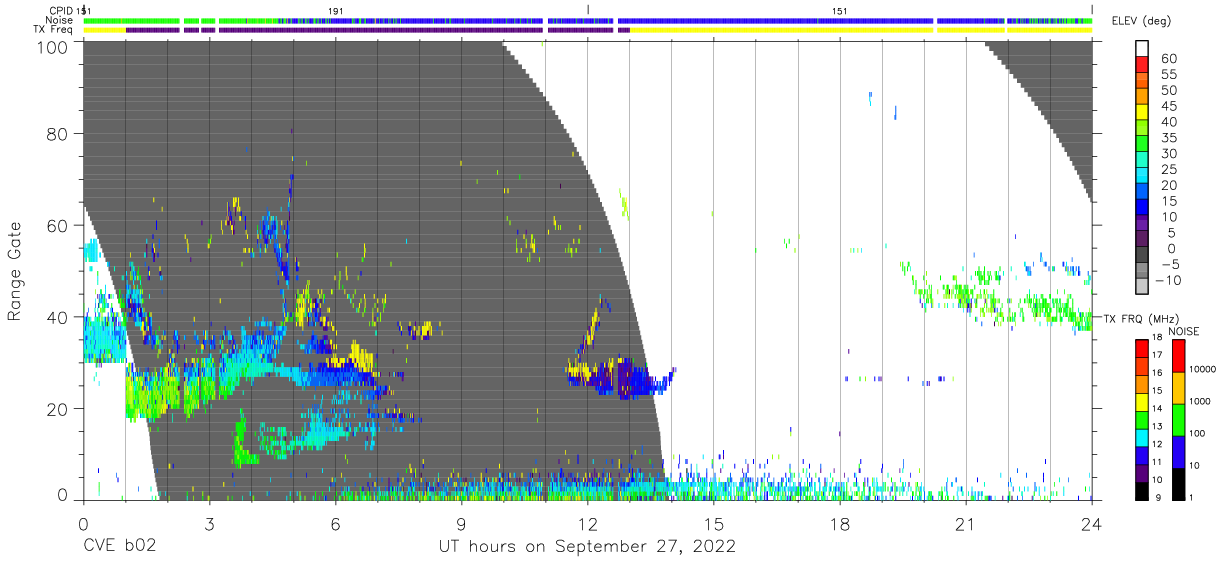This screenshot has height=567, width=1228.
Task: Click the red segment of the ELEV color bar
Action: (1142, 64)
